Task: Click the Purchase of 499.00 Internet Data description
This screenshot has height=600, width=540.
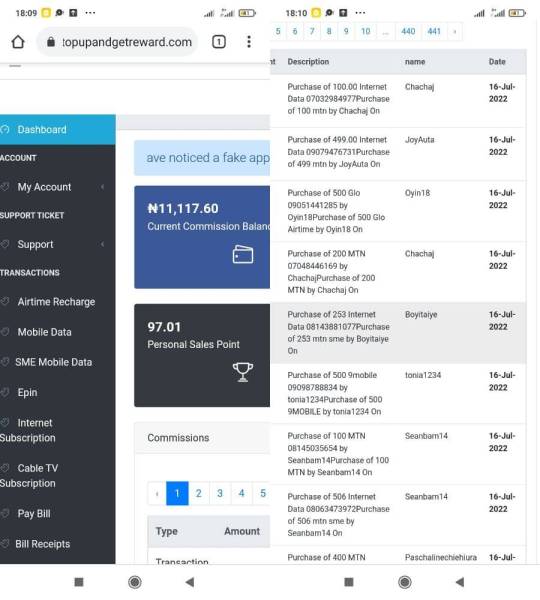Action: 338,152
